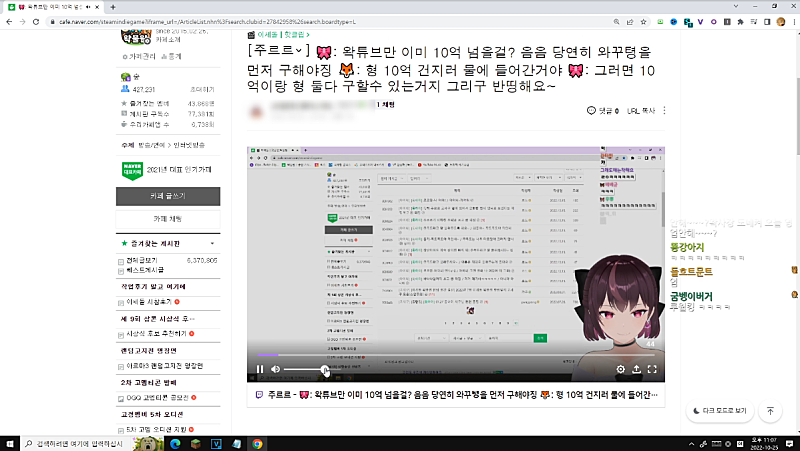
Task: Show hidden system tray icons
Action: pyautogui.click(x=691, y=444)
